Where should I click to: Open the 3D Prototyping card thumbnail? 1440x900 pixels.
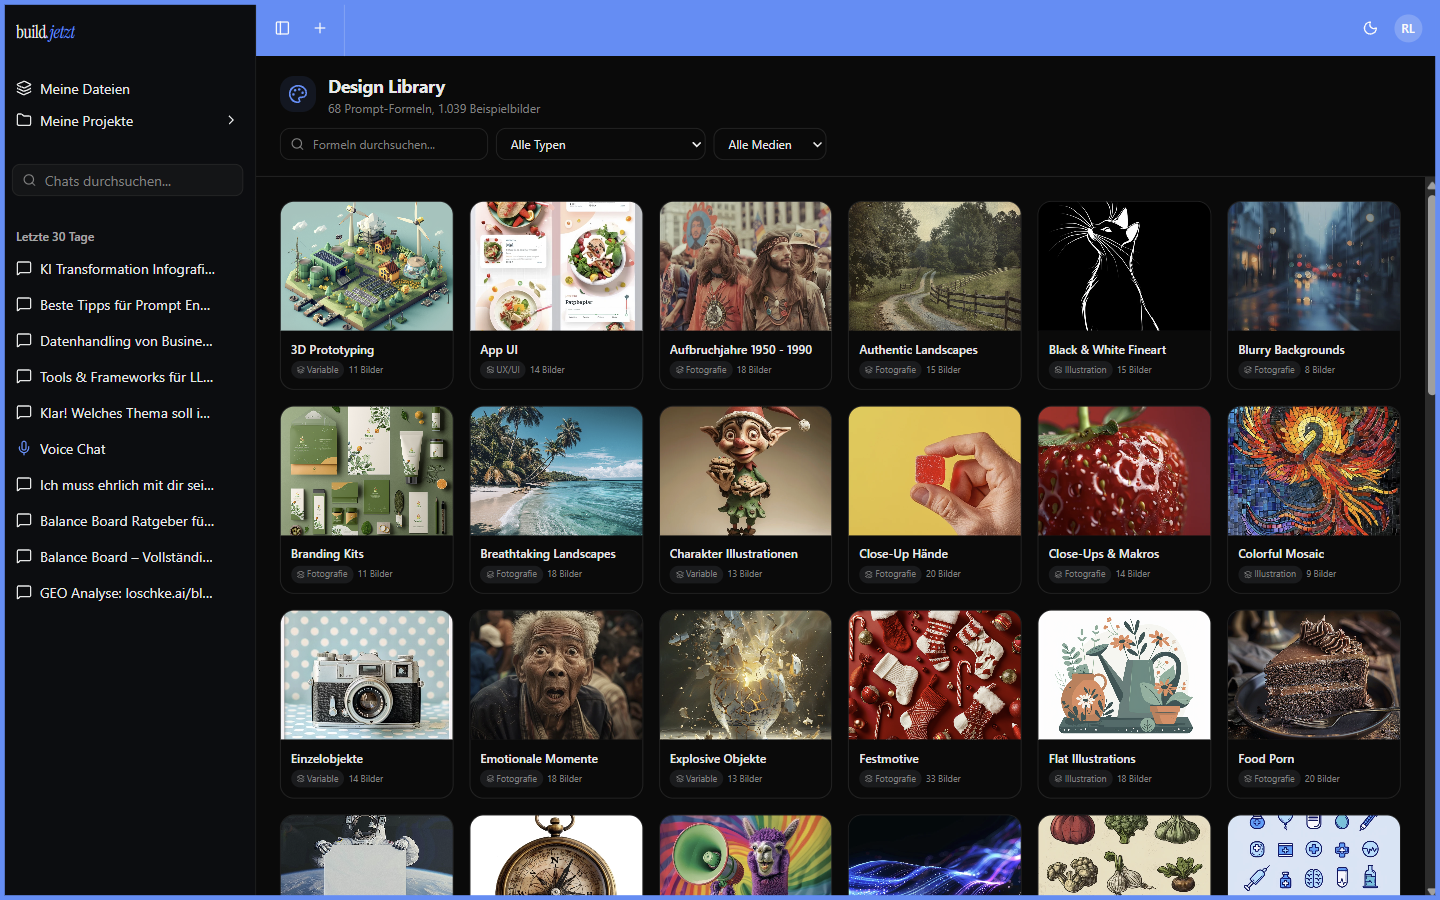point(367,266)
